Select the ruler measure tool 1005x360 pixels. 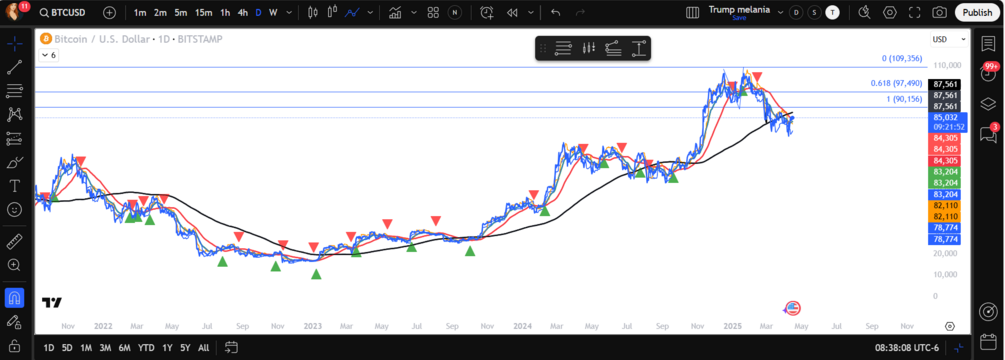(15, 241)
